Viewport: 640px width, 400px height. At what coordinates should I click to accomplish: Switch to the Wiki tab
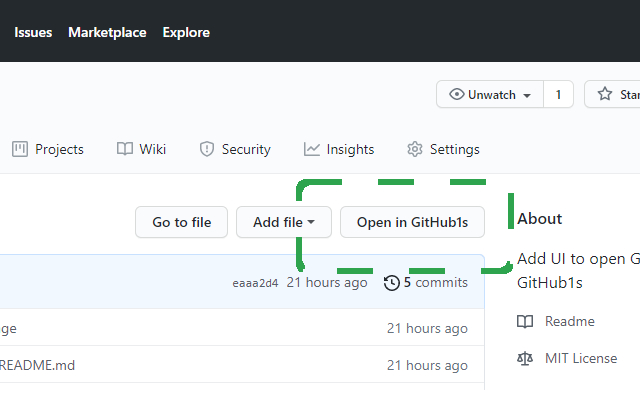coord(141,149)
